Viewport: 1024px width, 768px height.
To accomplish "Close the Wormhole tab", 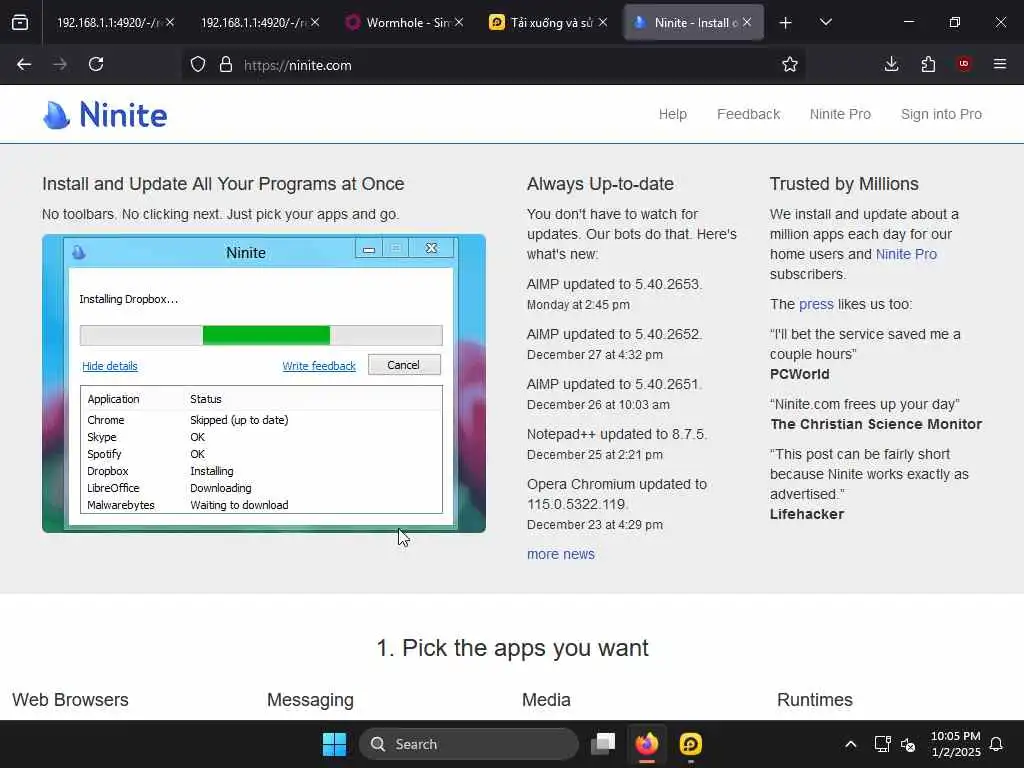I will pos(459,23).
